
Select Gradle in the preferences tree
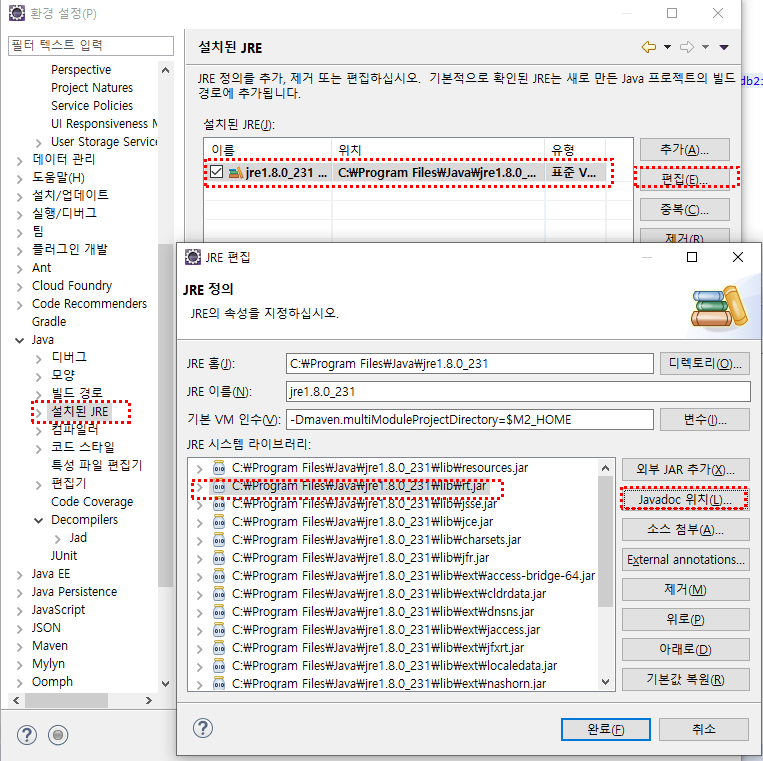pyautogui.click(x=49, y=322)
